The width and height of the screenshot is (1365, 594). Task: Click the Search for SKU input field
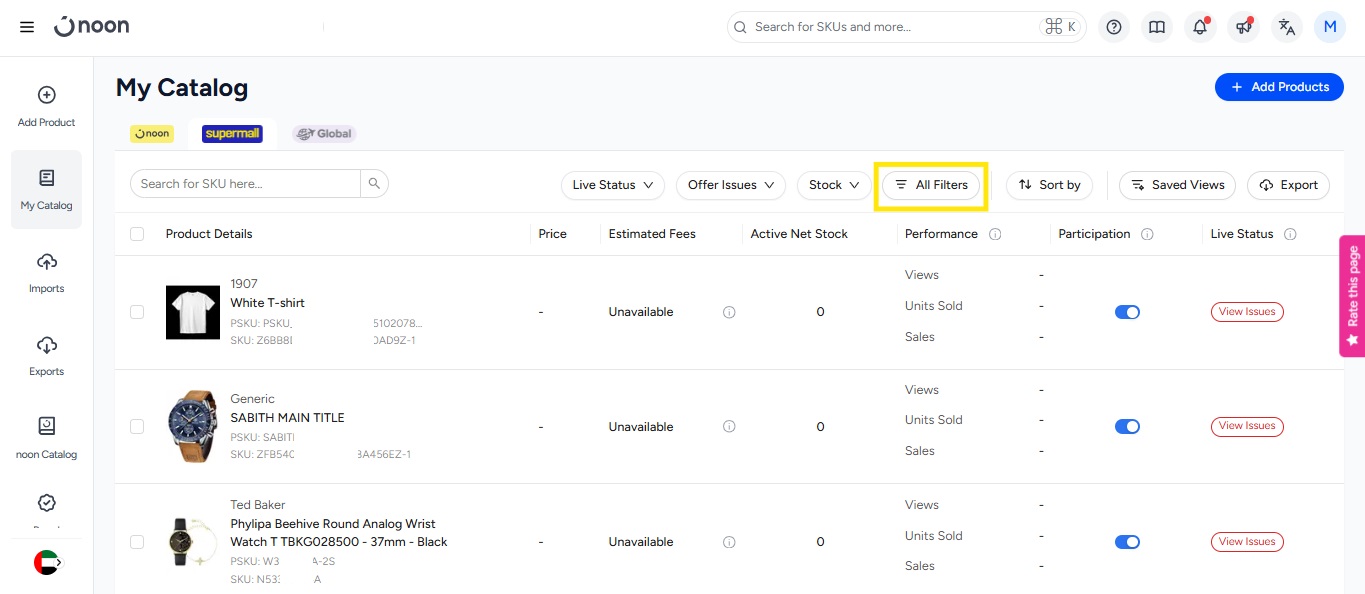click(245, 184)
